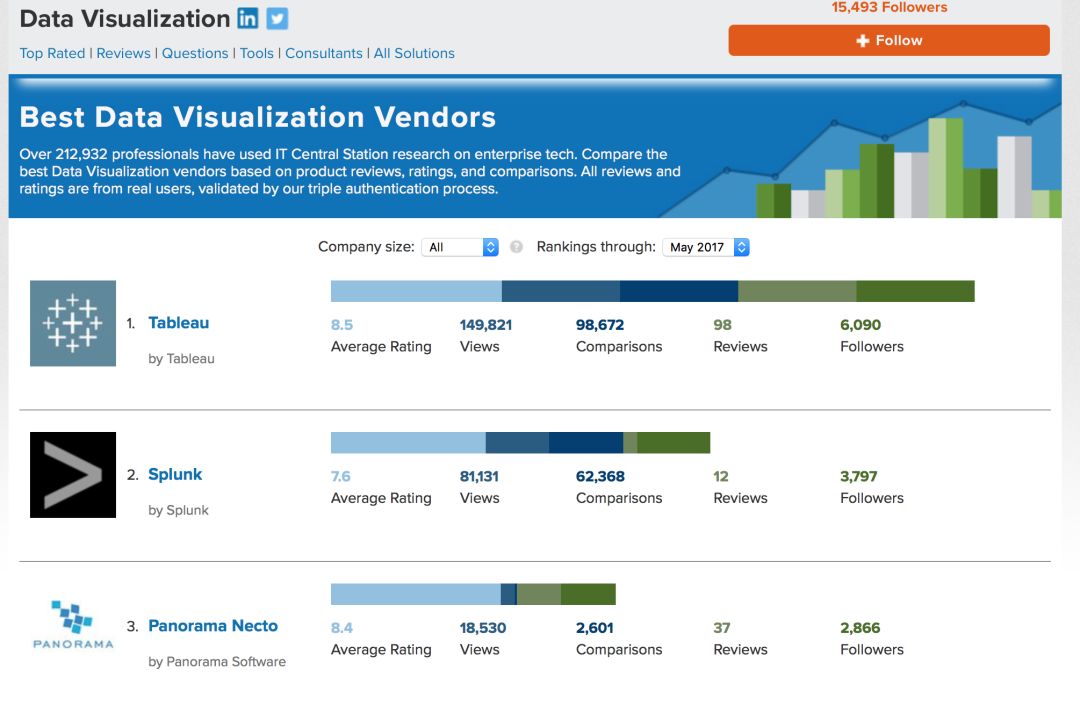
Task: Open the Panorama Necto vendor link
Action: pos(213,626)
